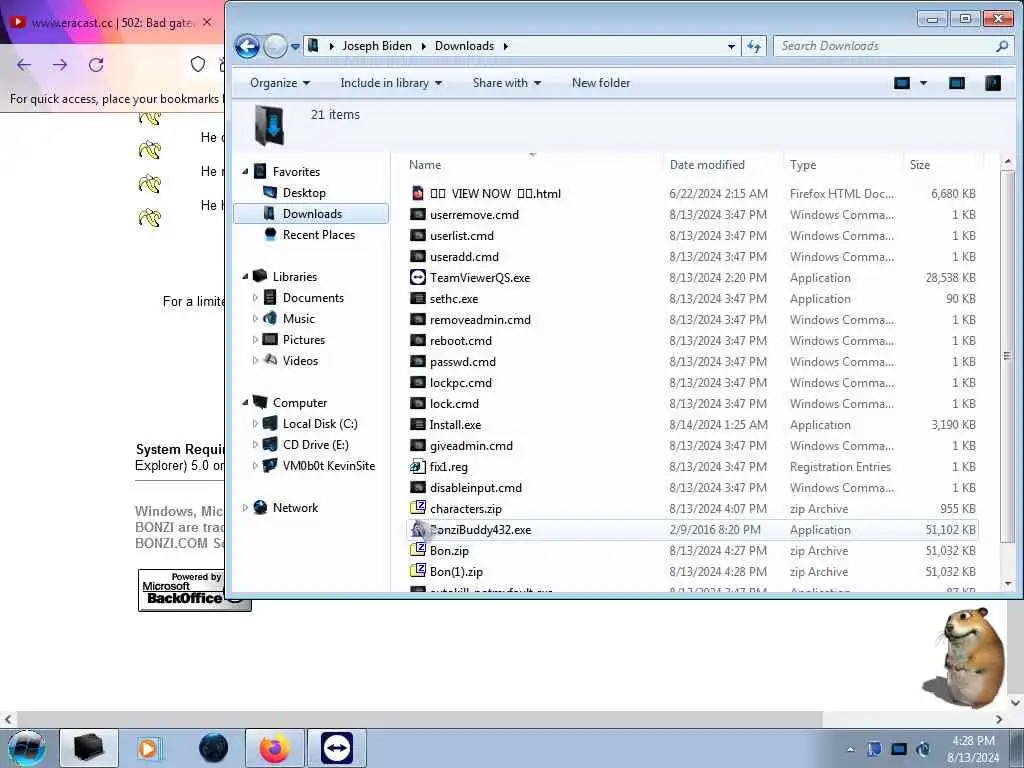Viewport: 1024px width, 768px height.
Task: Select sethc.exe file icon
Action: (418, 298)
